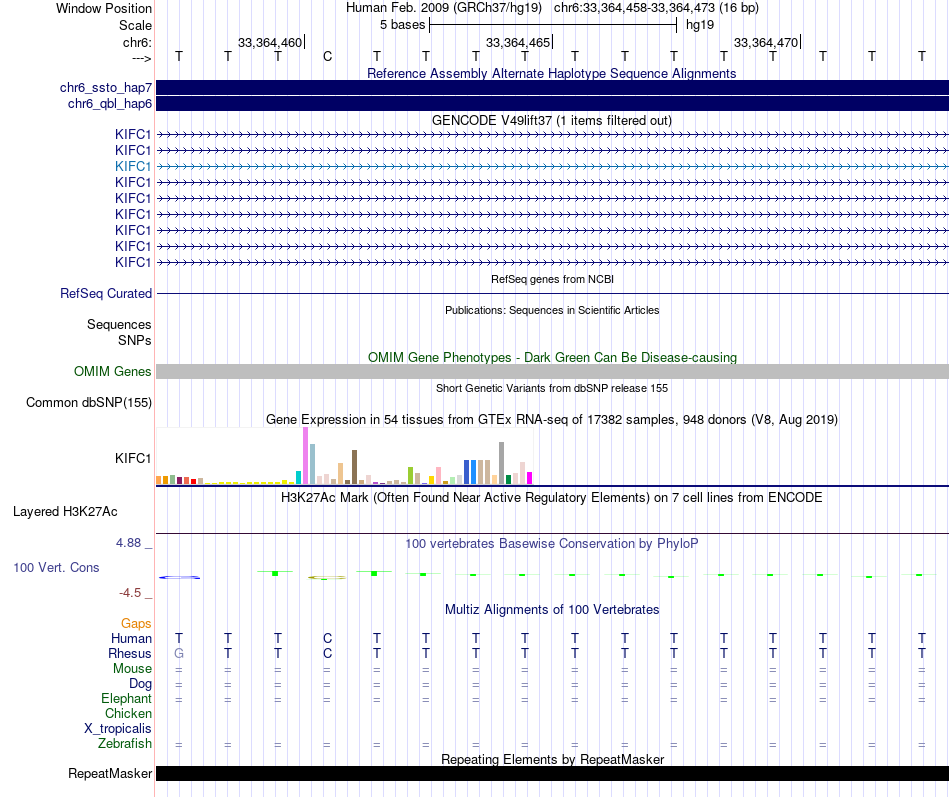Click the tall brown bar in GTEx chart
950x797 pixels.
coord(354,467)
